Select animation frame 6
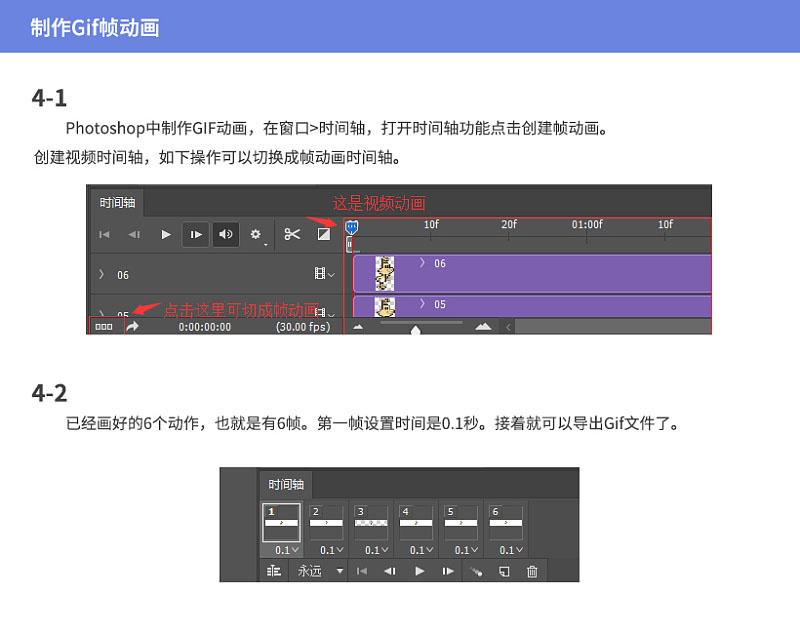Screen dimensions: 800x622 click(x=506, y=523)
